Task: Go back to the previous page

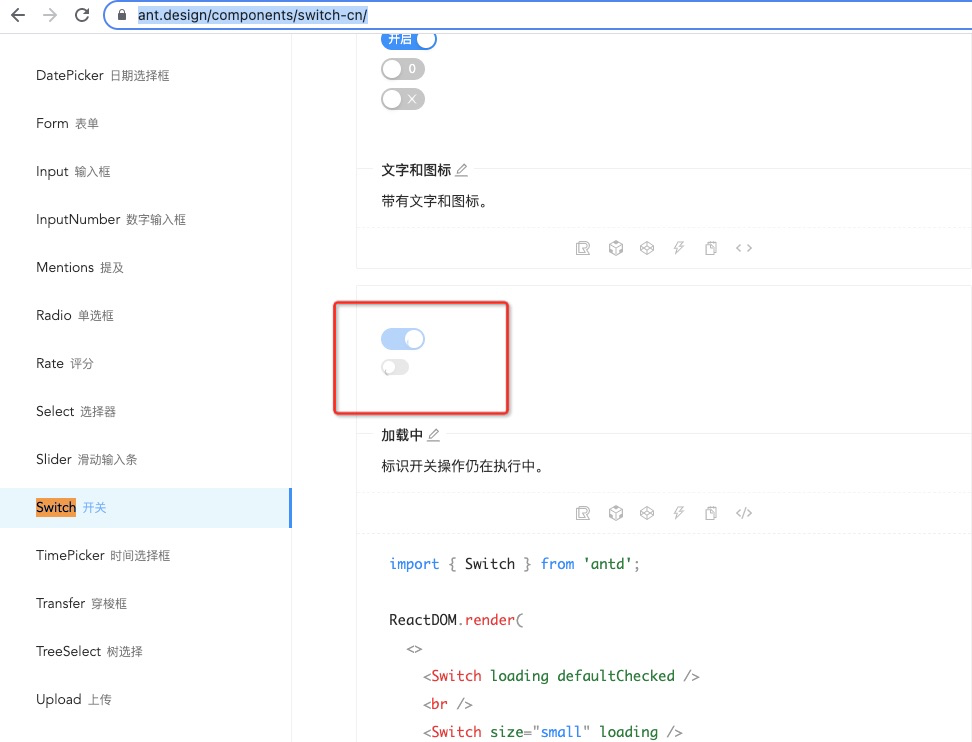Action: pos(18,15)
